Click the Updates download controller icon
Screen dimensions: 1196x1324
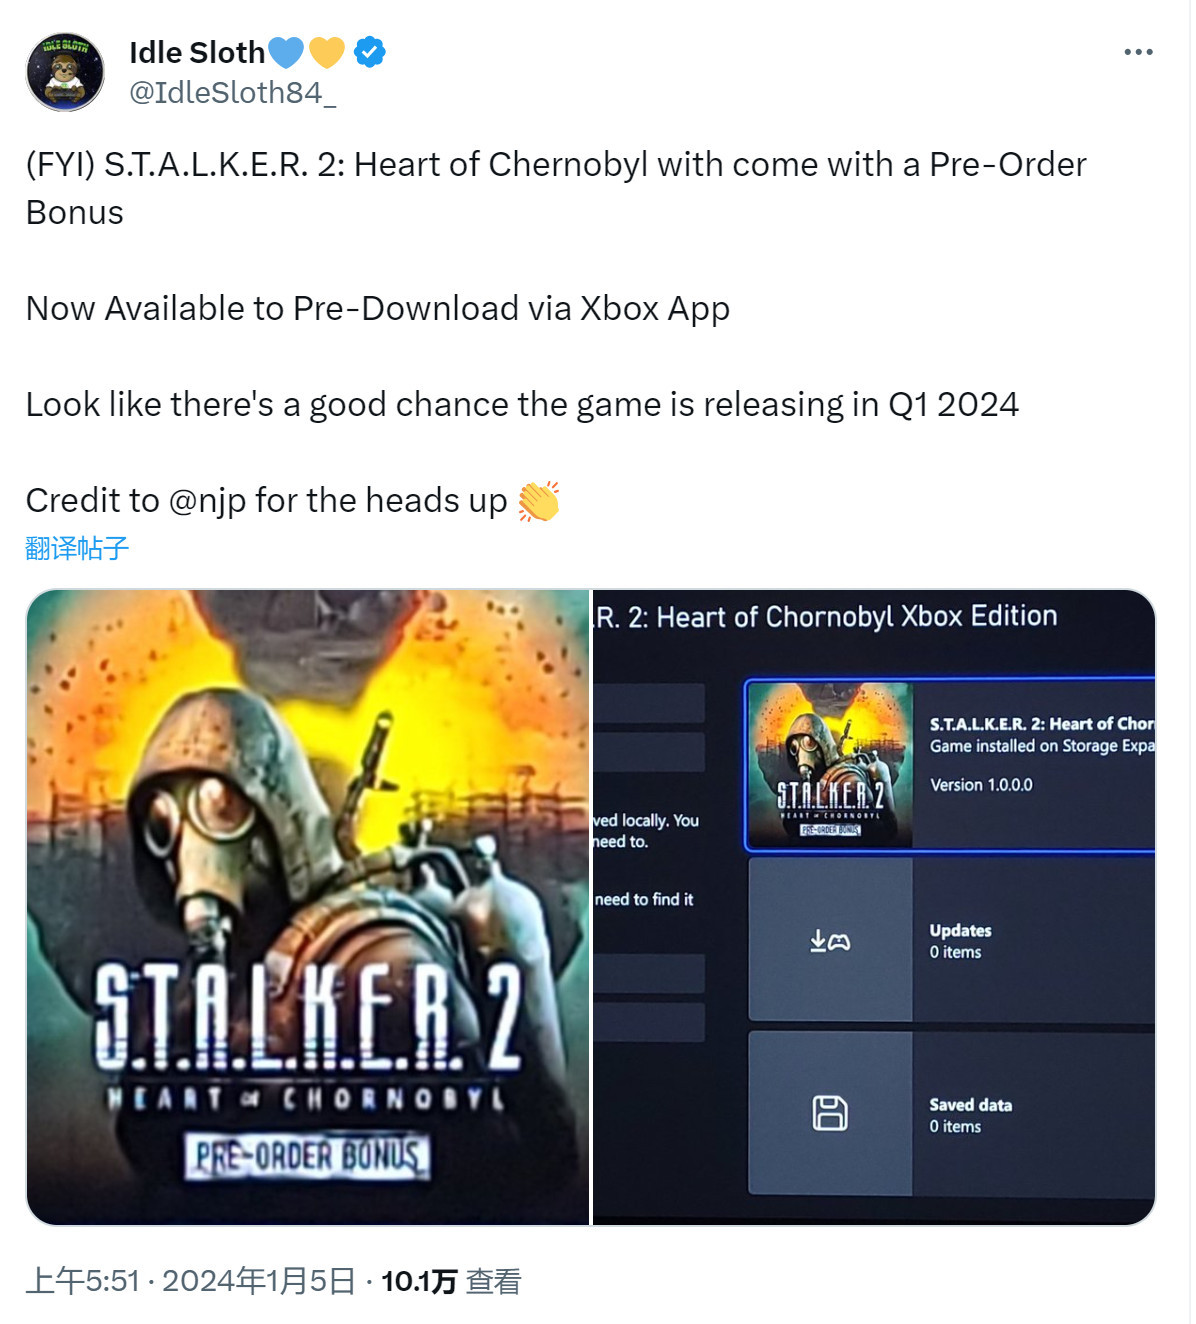(x=830, y=941)
